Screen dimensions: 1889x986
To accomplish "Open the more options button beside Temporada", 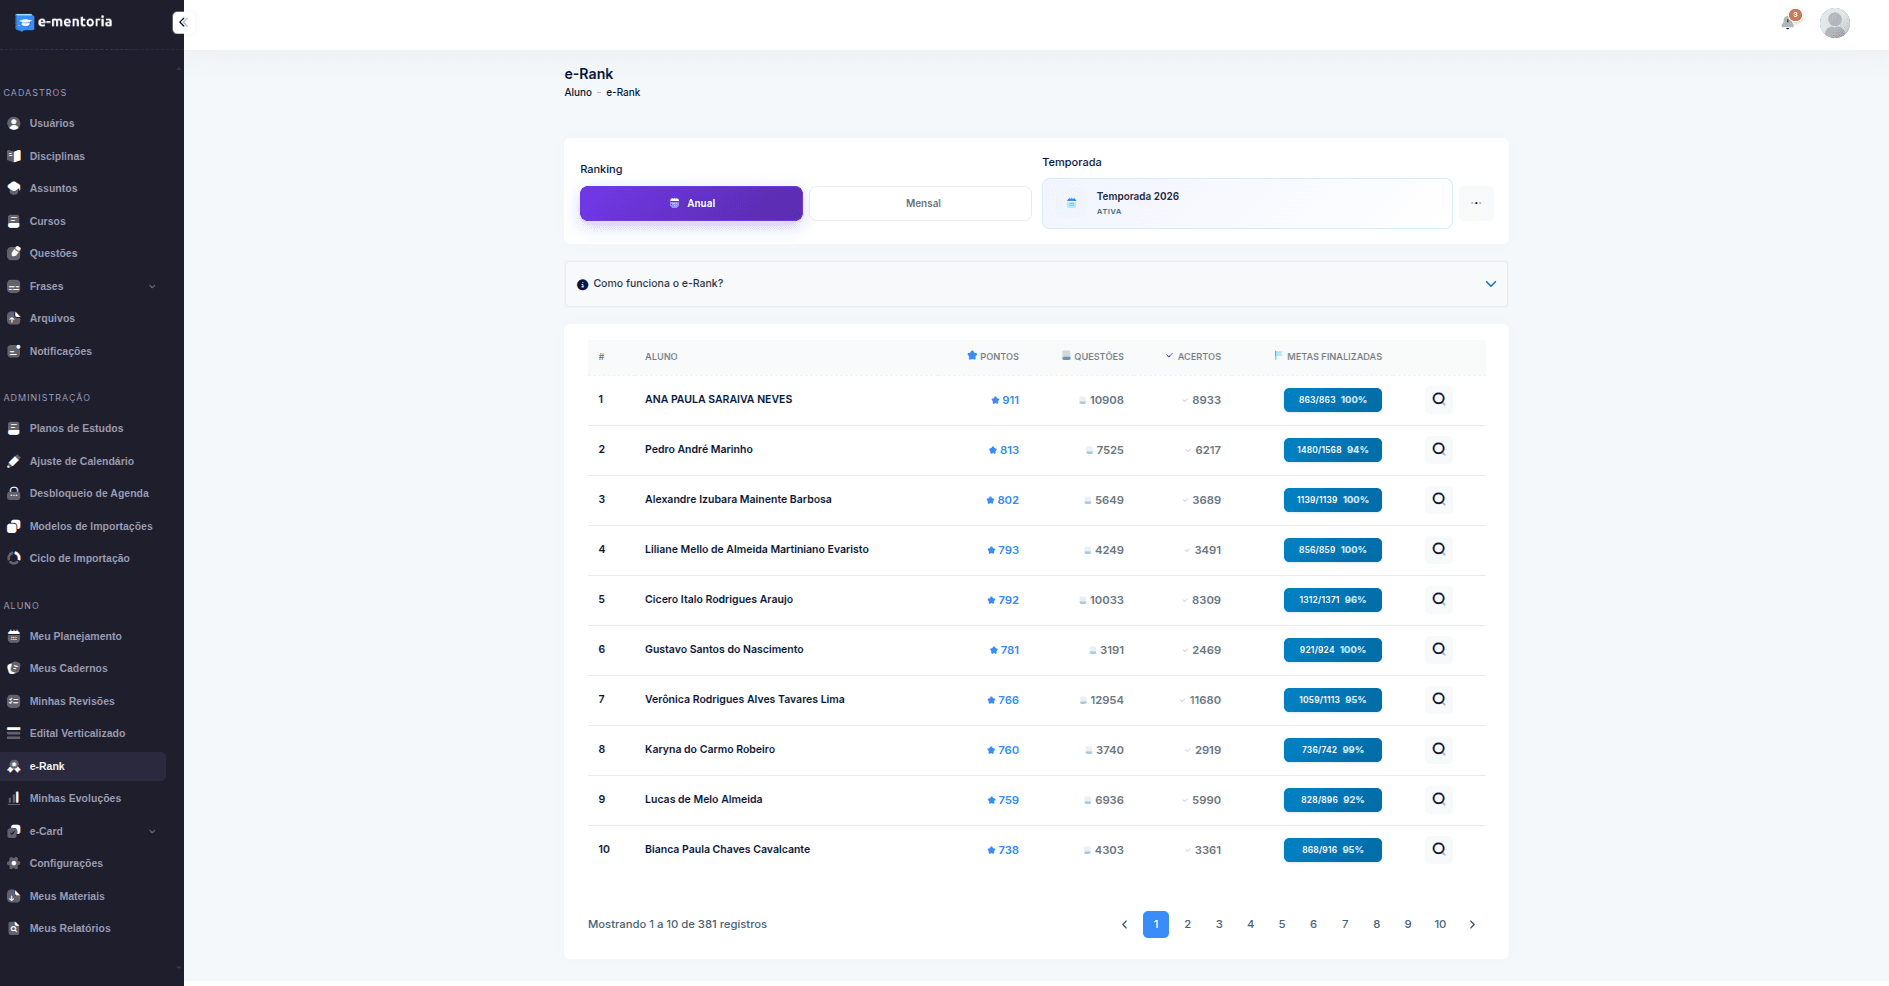I will [1476, 203].
